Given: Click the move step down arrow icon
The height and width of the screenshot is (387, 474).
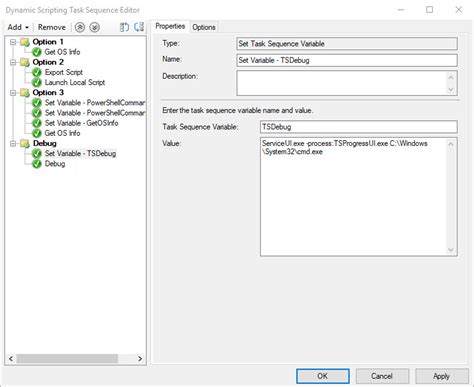Looking at the screenshot, I should (95, 27).
